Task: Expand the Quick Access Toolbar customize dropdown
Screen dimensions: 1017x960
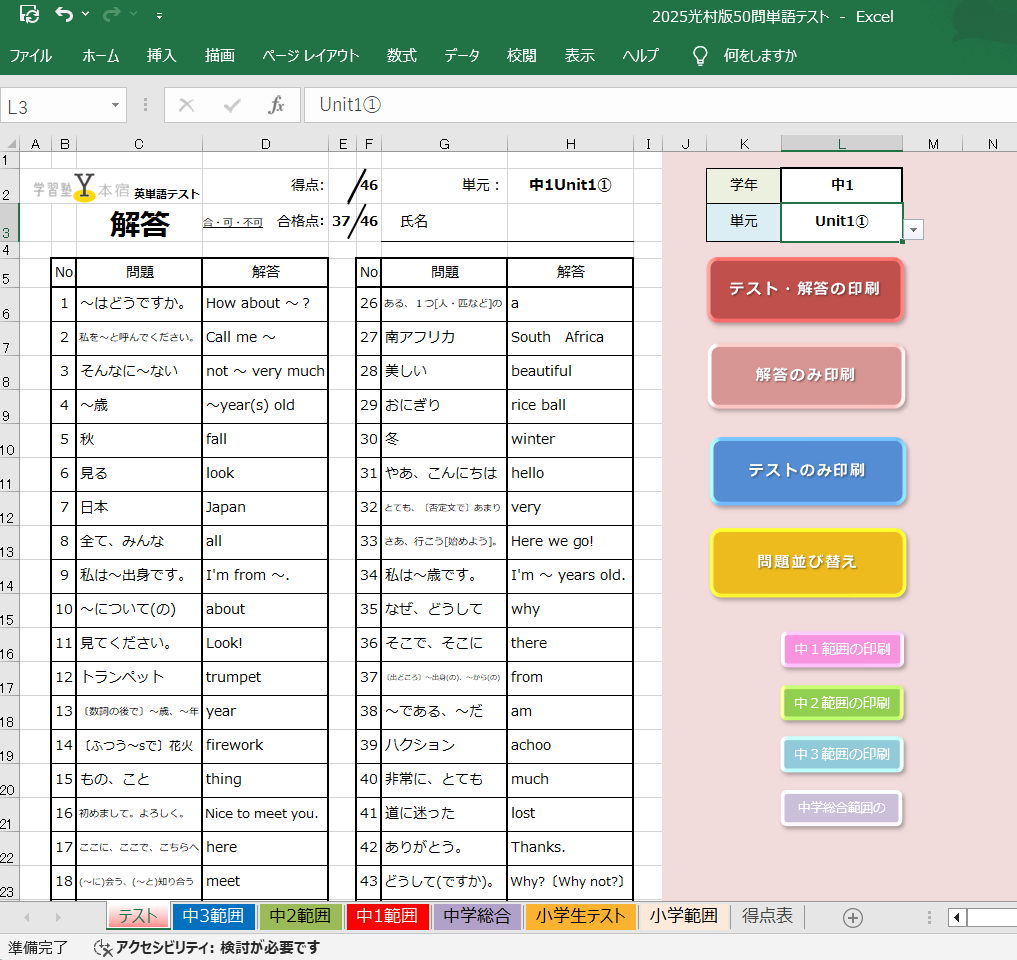Action: coord(160,16)
